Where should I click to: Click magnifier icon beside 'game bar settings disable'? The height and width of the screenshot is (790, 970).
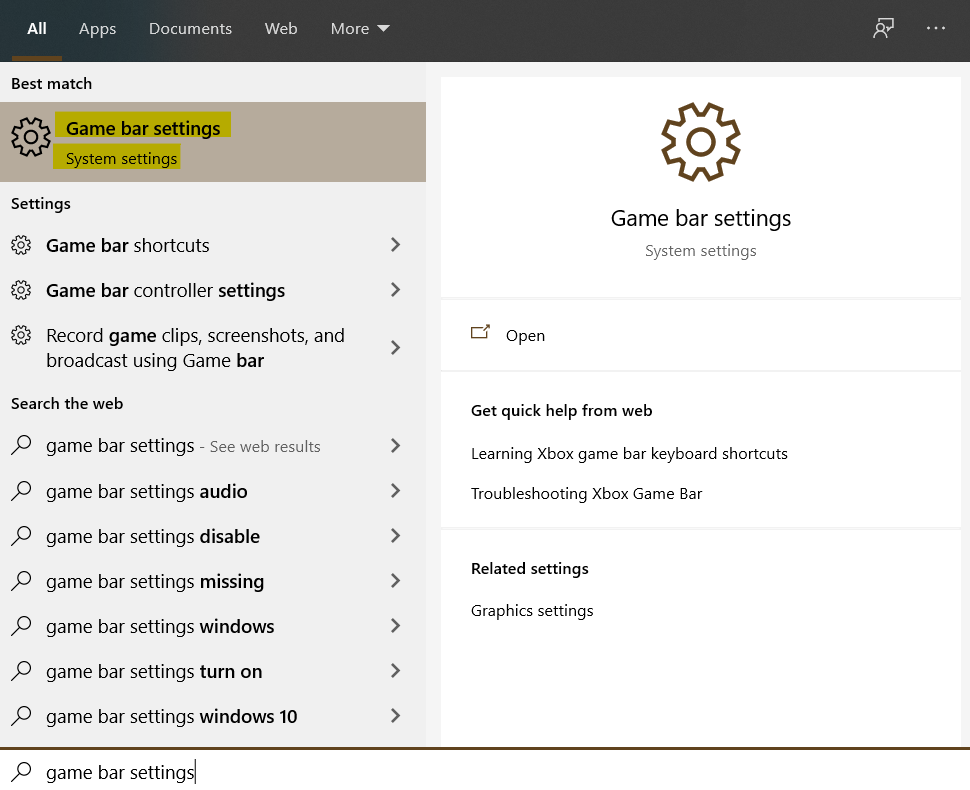21,536
